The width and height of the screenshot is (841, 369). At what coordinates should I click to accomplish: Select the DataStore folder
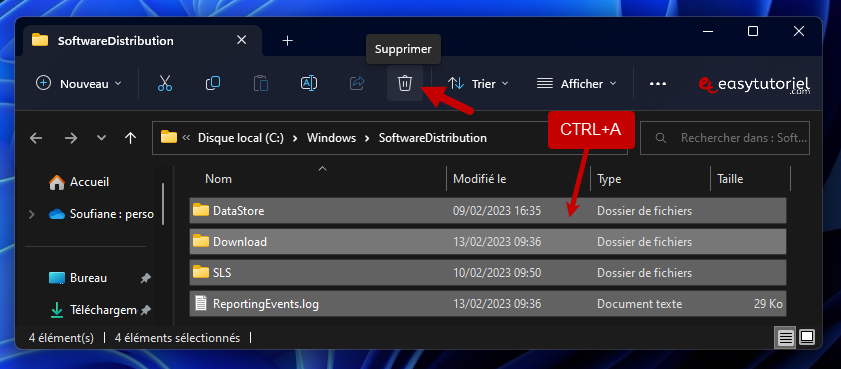[x=488, y=211]
